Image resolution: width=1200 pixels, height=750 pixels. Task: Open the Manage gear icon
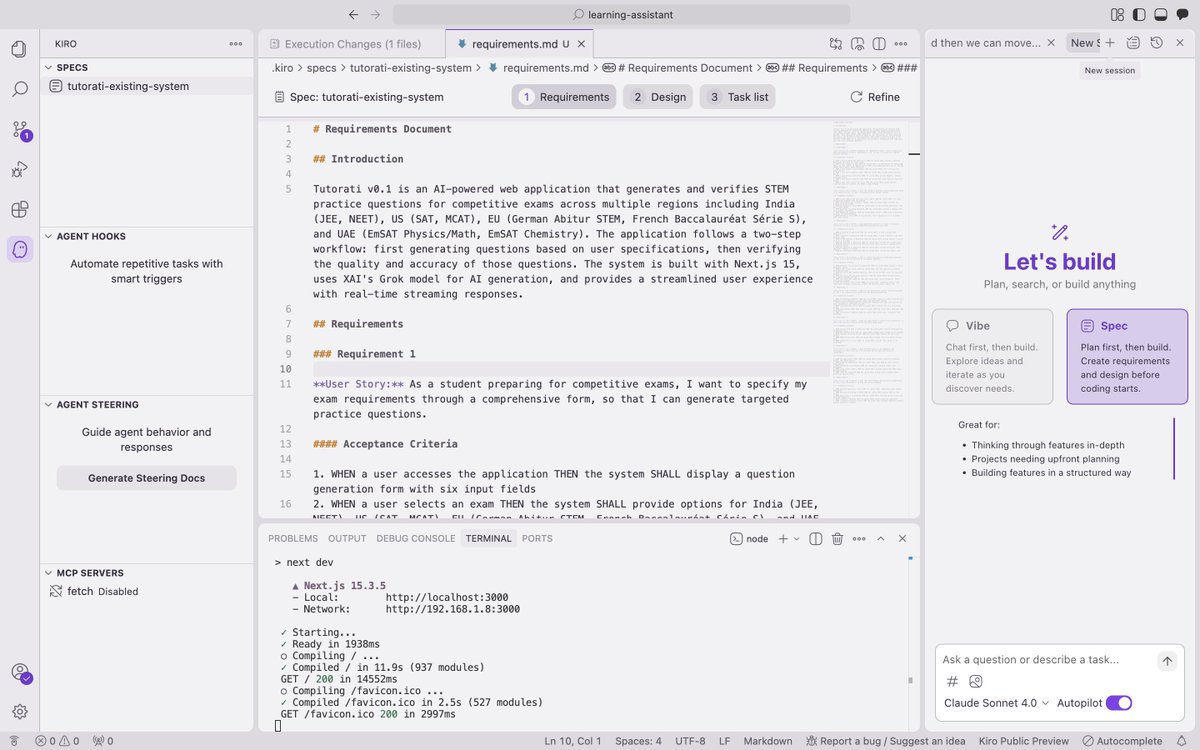click(19, 712)
